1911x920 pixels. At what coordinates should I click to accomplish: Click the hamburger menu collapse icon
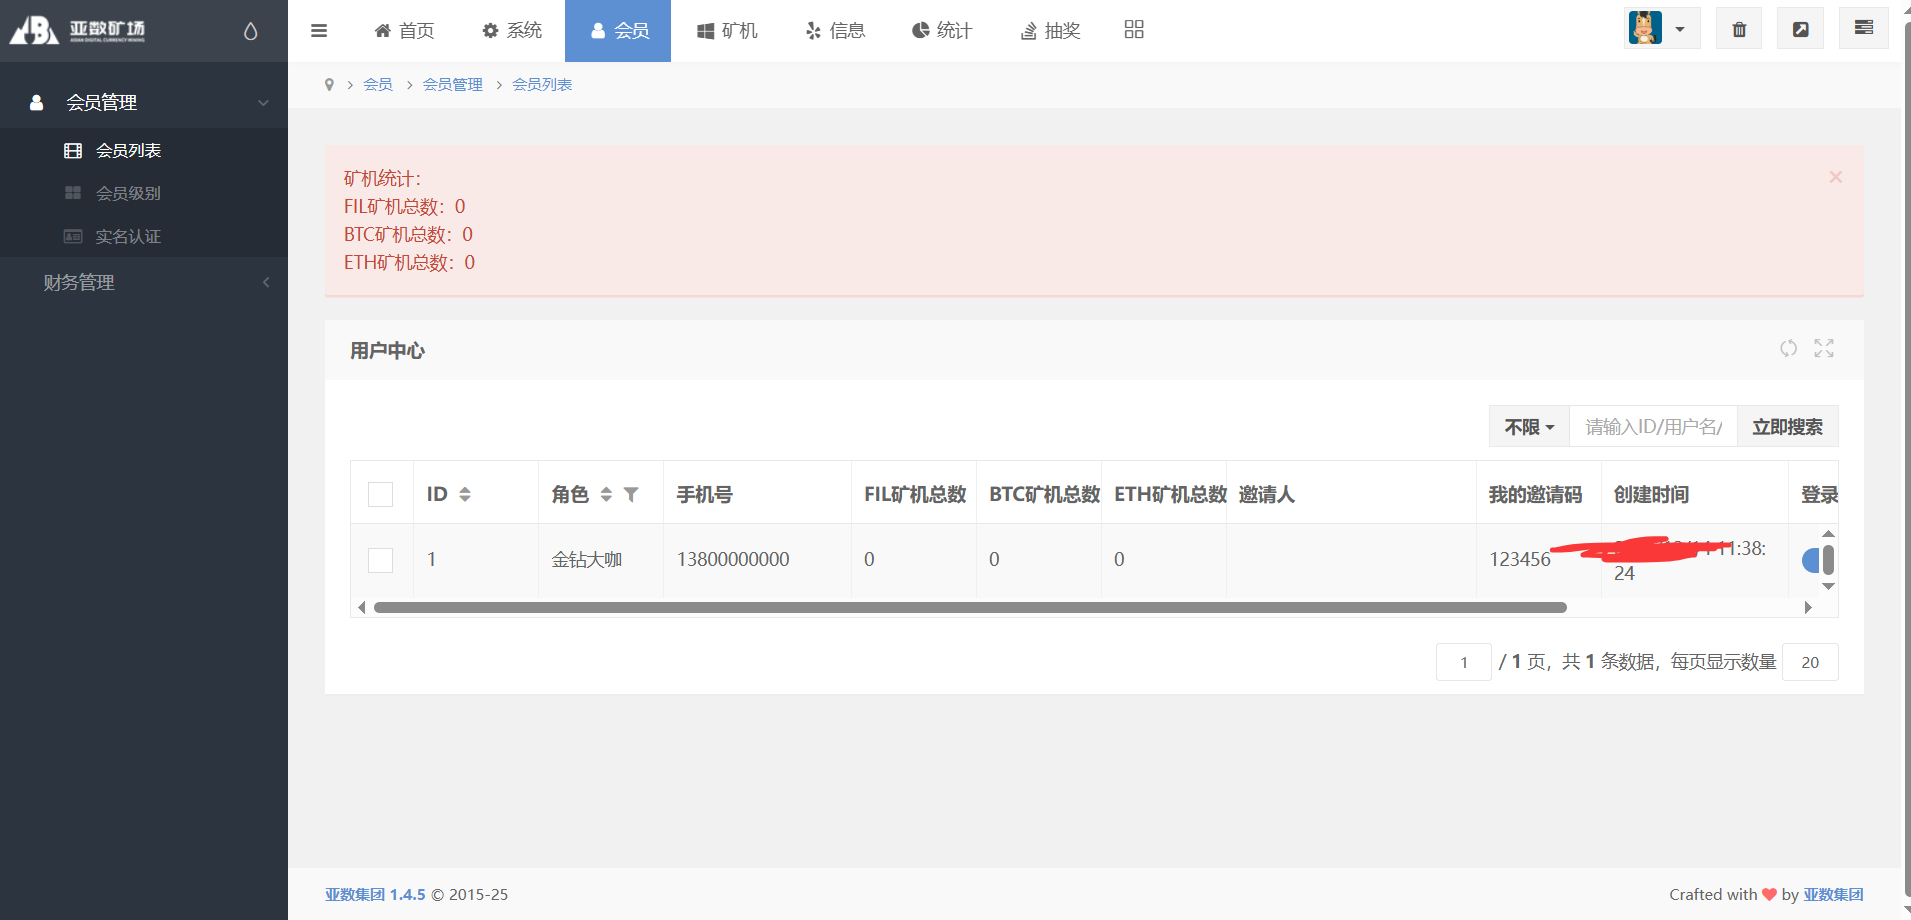click(x=319, y=31)
